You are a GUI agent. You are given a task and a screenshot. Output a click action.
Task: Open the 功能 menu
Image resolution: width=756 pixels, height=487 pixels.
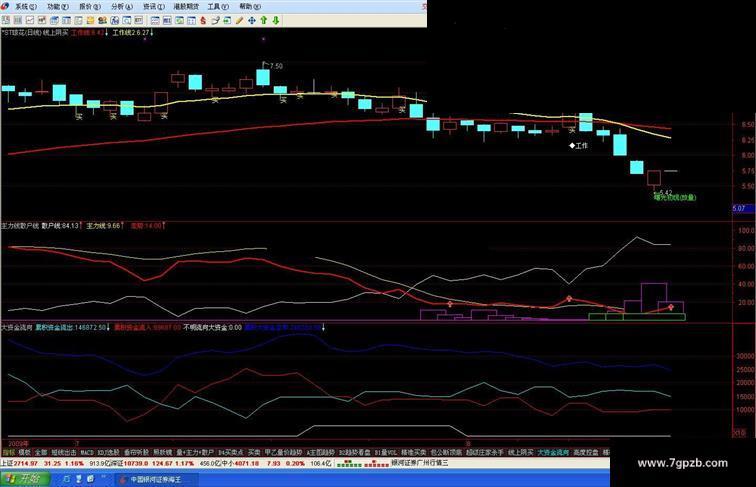pos(58,7)
